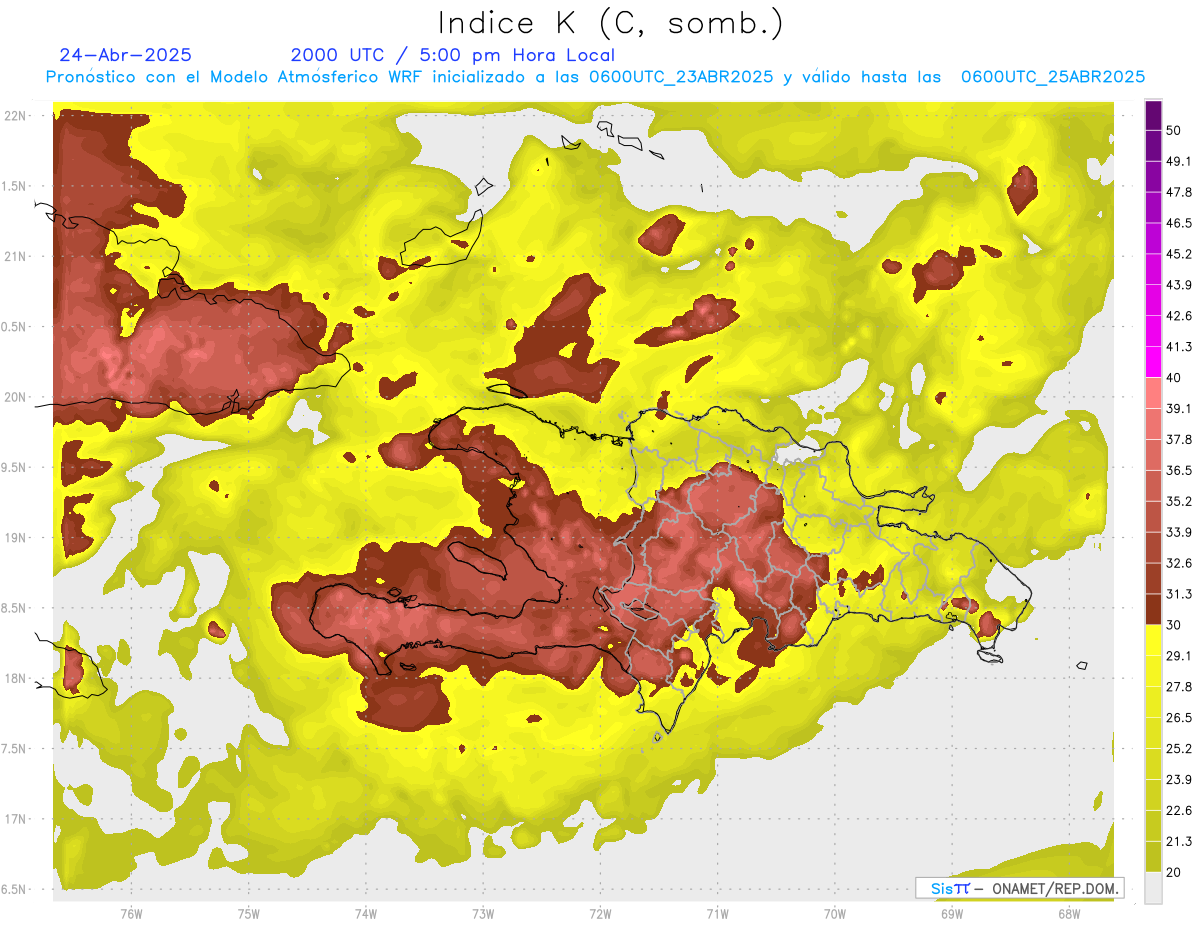1200x927 pixels.
Task: Click the "30" value on the color scale
Action: (1174, 625)
